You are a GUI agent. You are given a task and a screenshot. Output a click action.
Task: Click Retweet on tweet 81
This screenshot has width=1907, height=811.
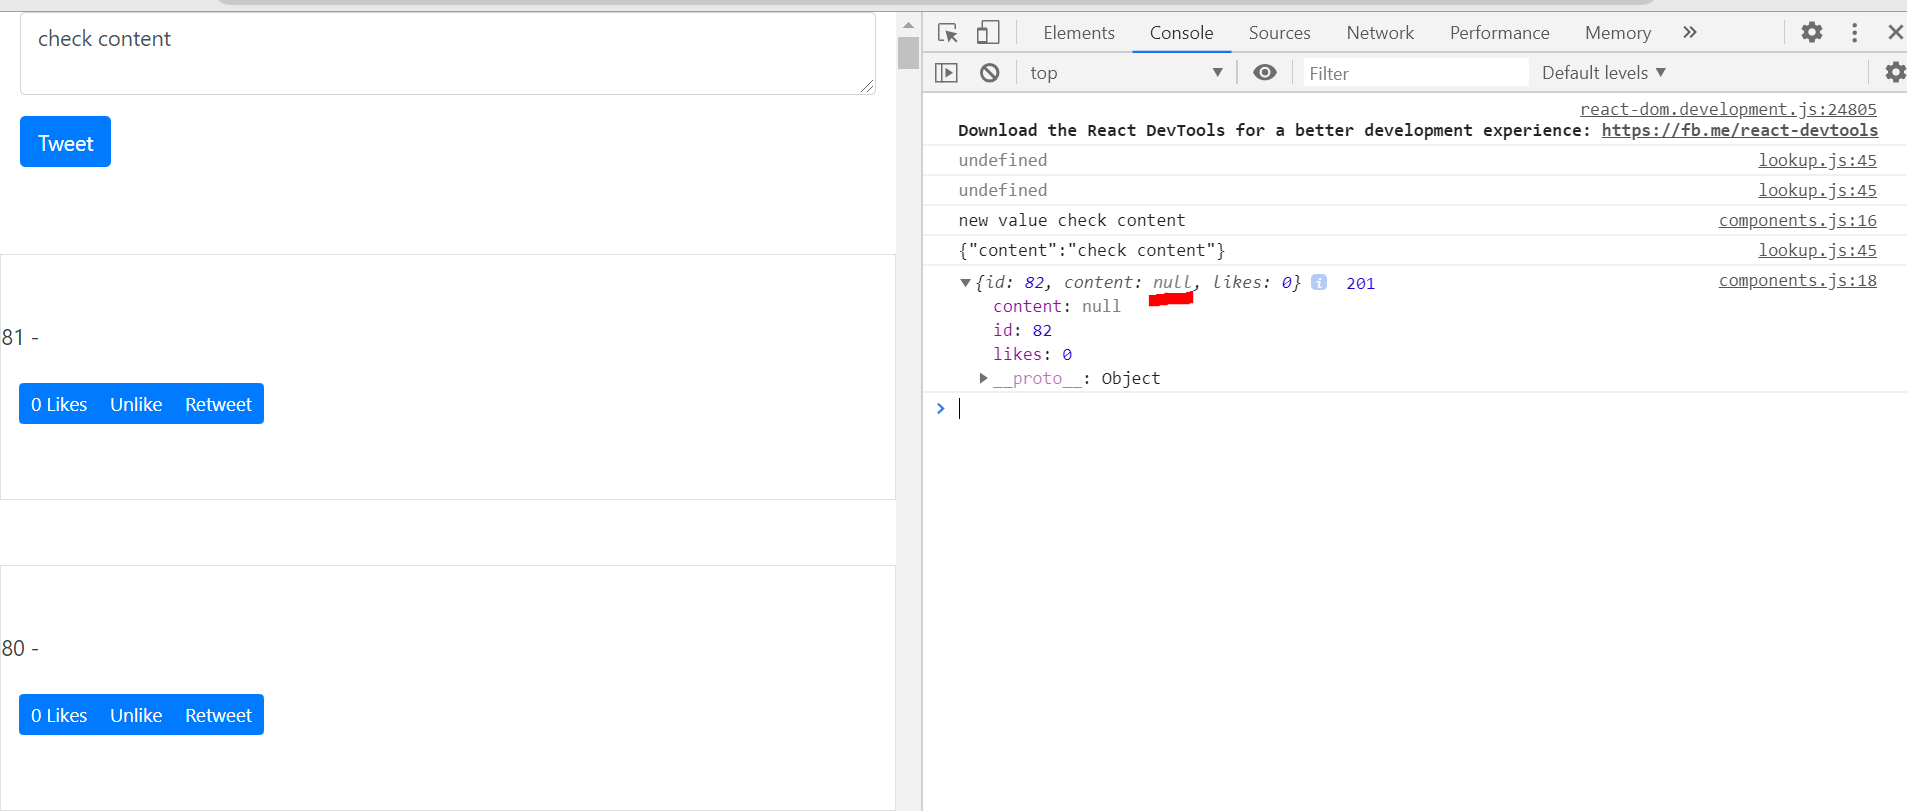[x=218, y=404]
